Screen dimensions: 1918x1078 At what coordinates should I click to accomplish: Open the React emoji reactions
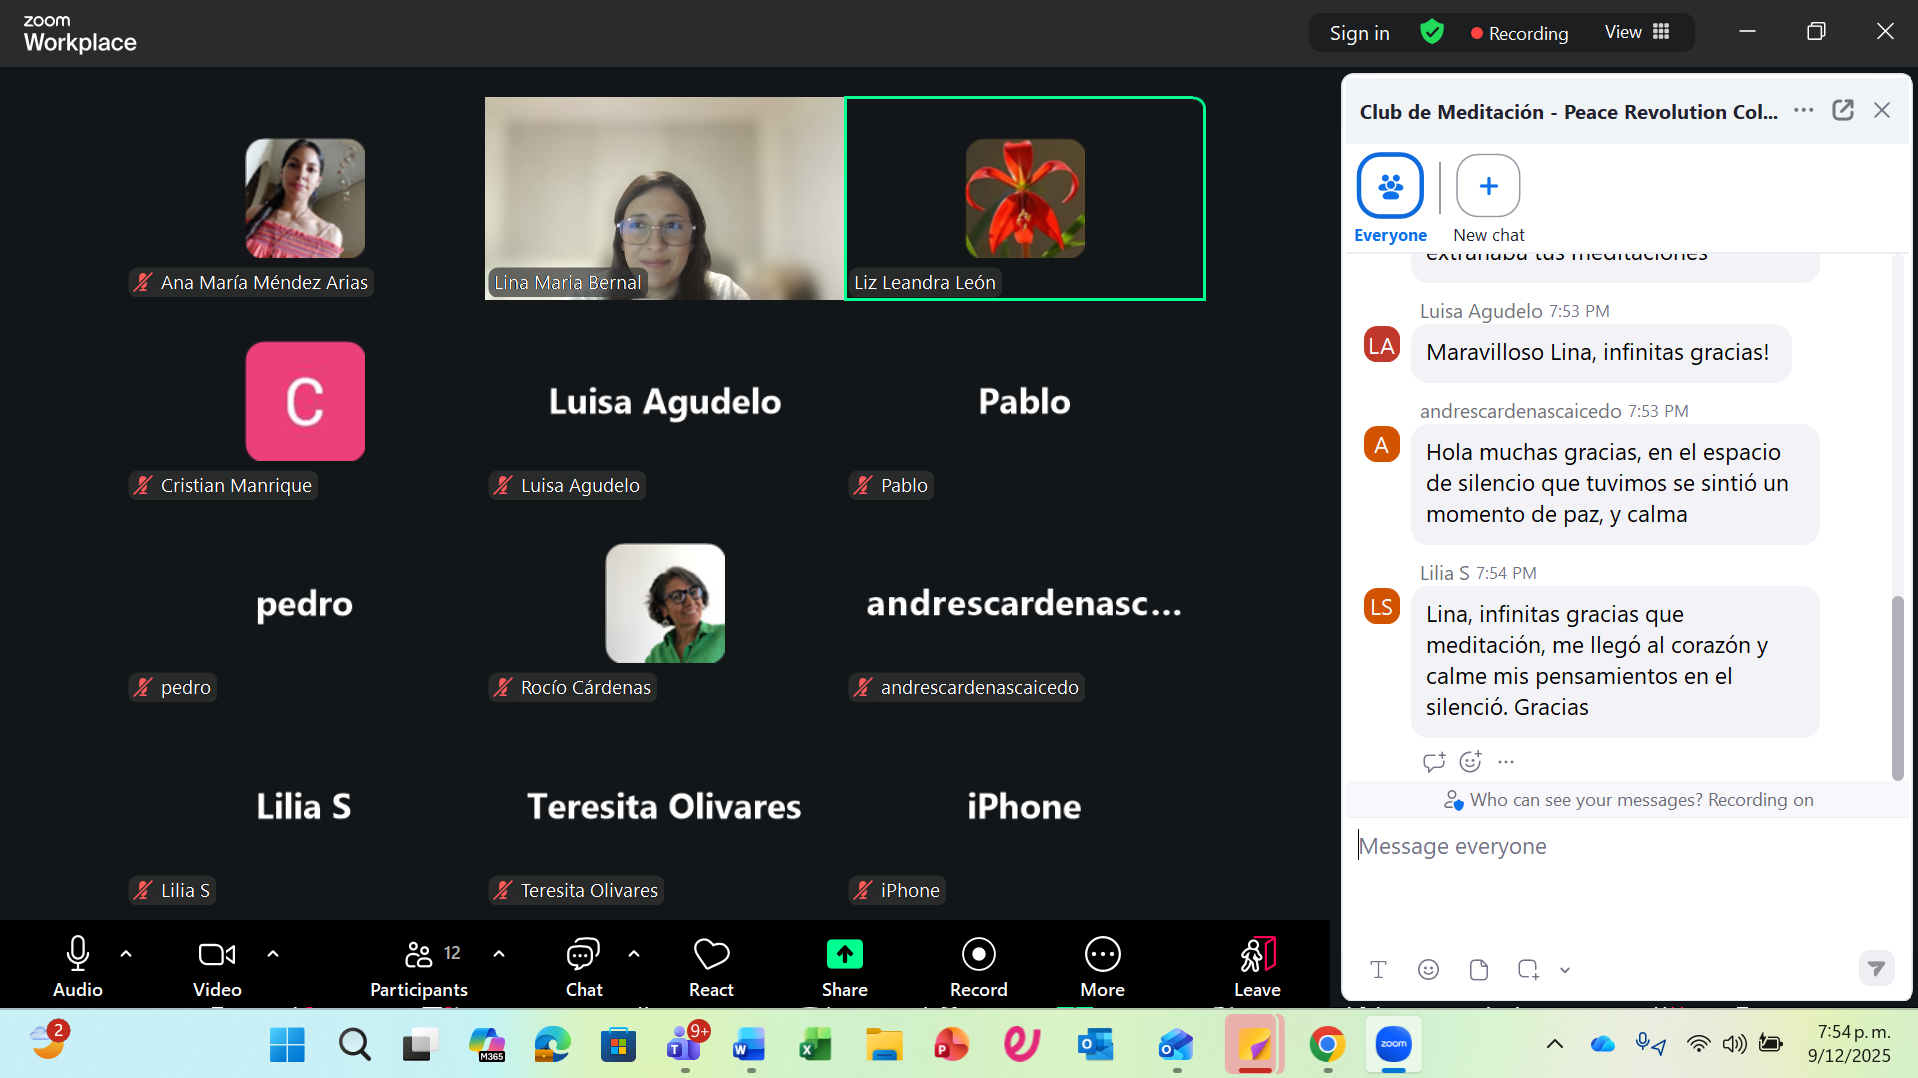pos(711,966)
